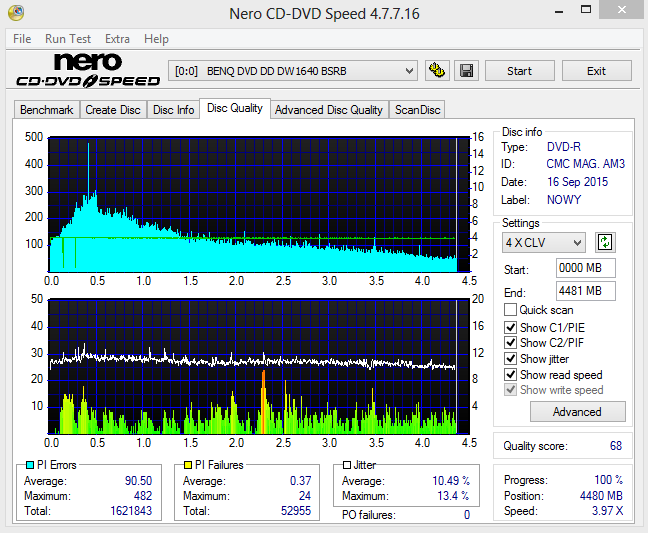Click the Jitter maximum 13.4 %
This screenshot has width=648, height=533.
453,495
